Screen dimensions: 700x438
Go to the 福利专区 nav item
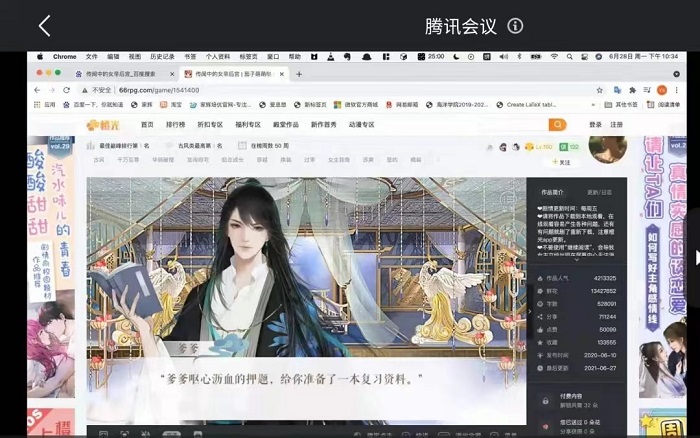pos(248,125)
